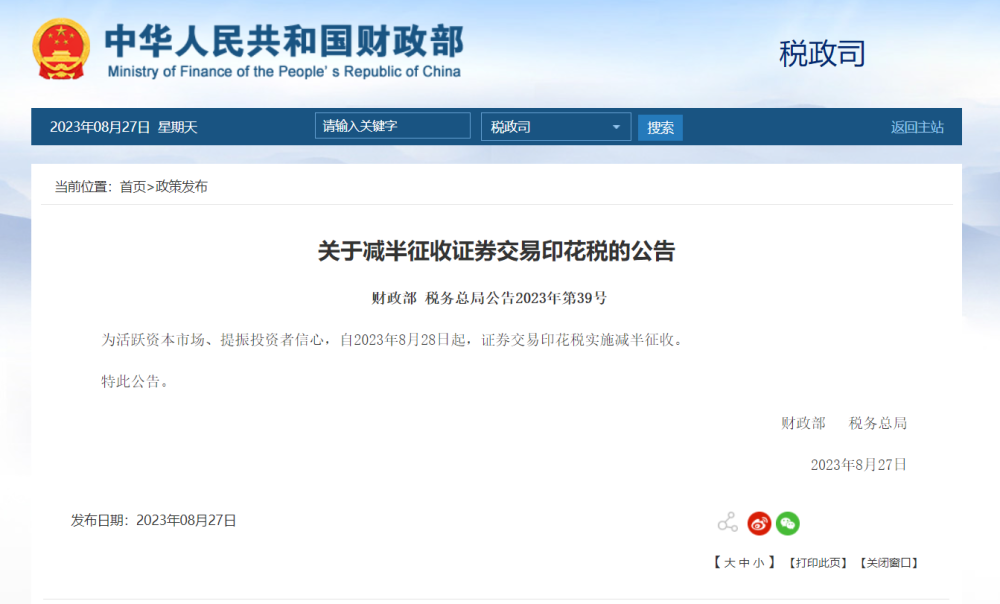
Task: Click the national emblem logo
Action: [61, 49]
